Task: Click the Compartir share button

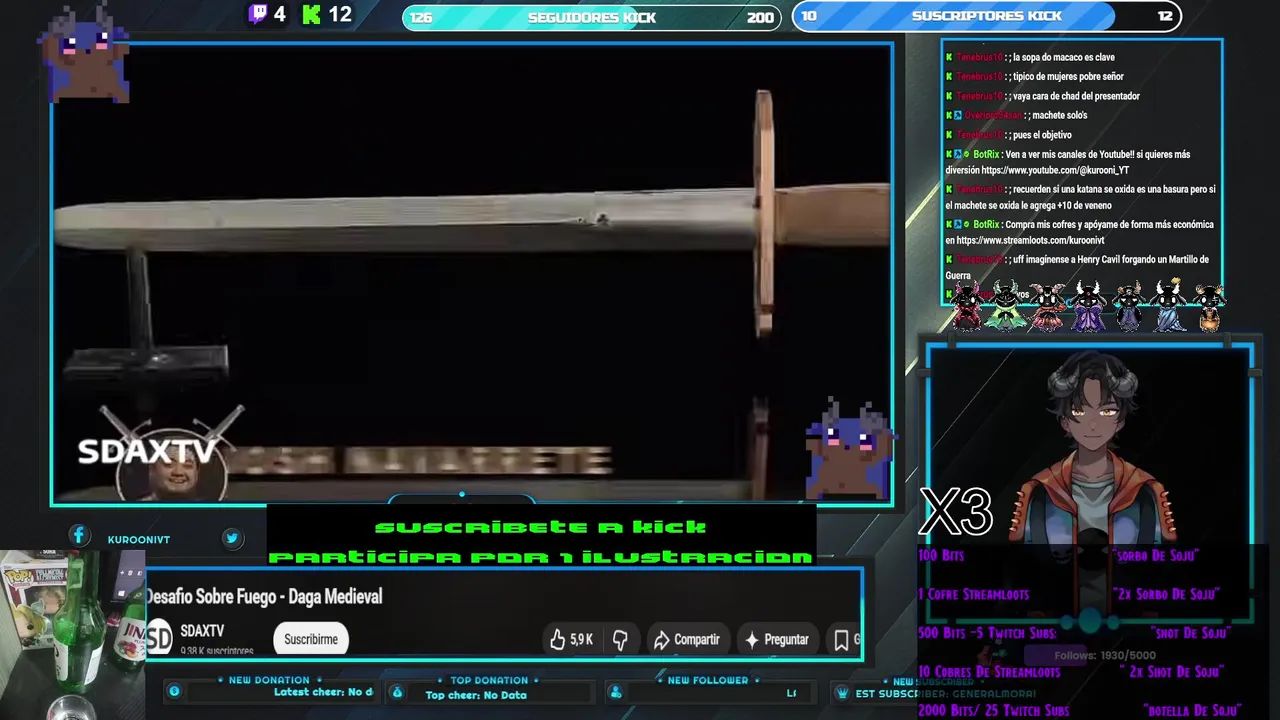Action: pos(686,639)
